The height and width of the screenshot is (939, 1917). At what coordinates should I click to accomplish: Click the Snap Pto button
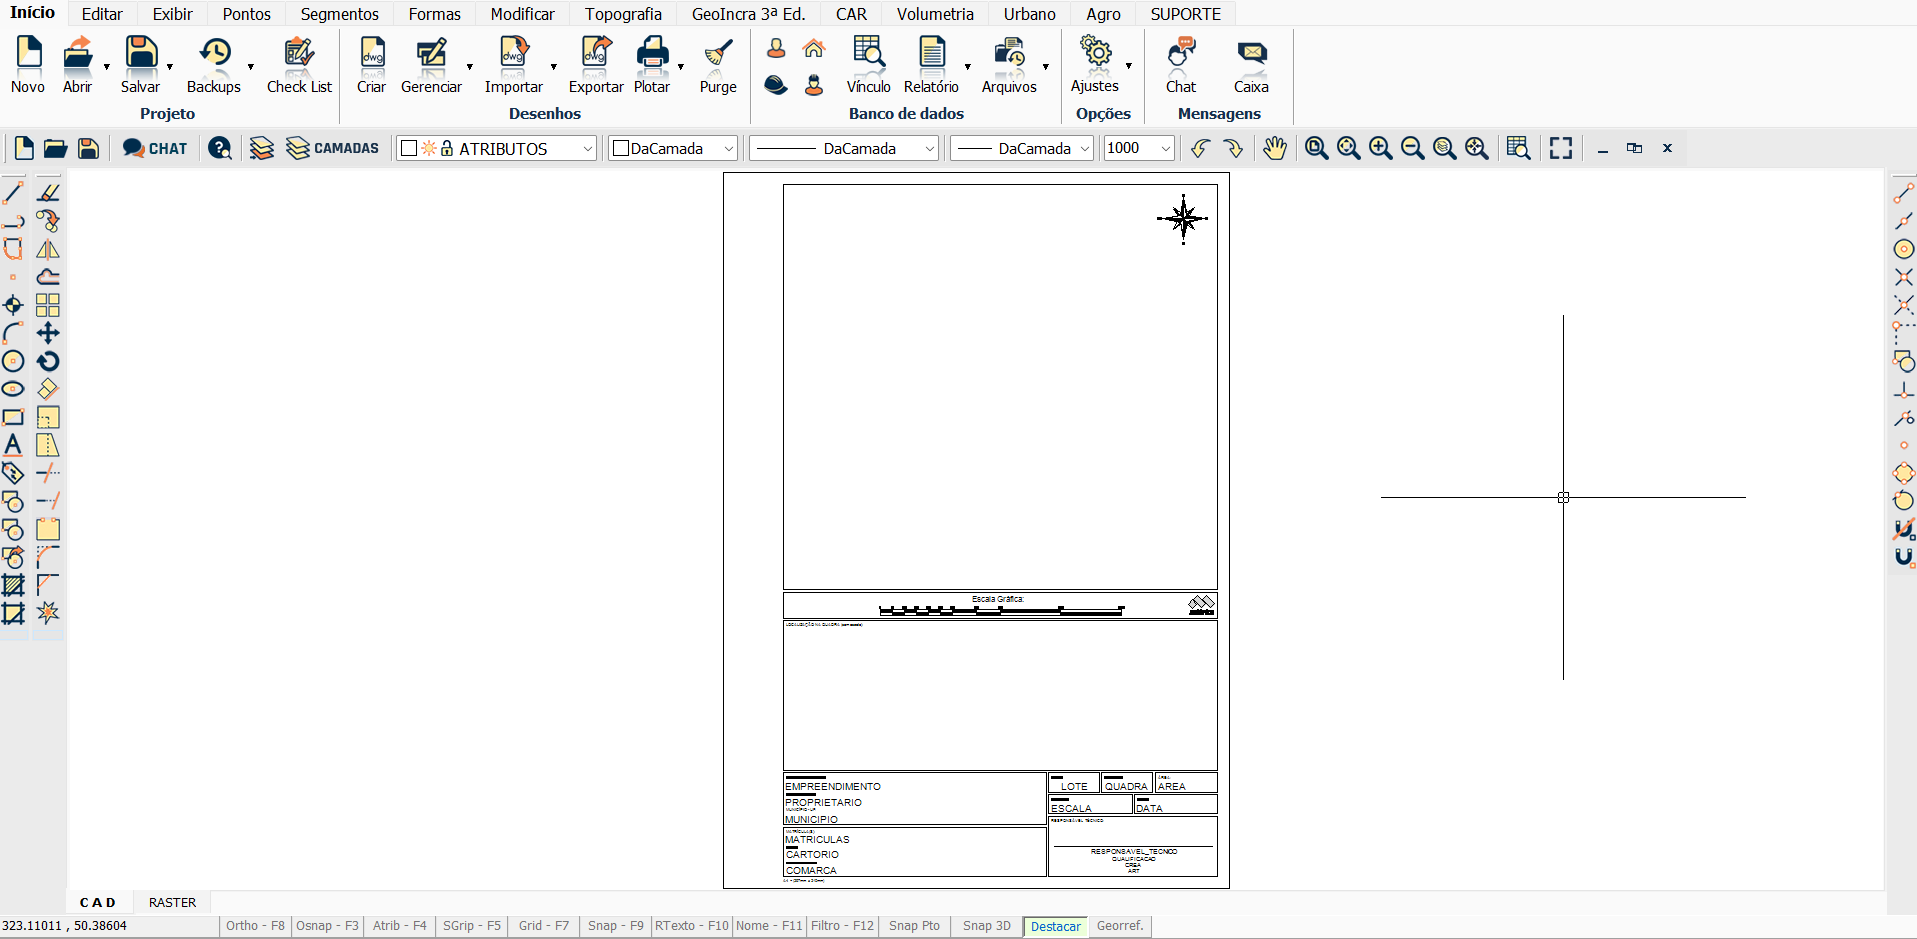pos(914,926)
